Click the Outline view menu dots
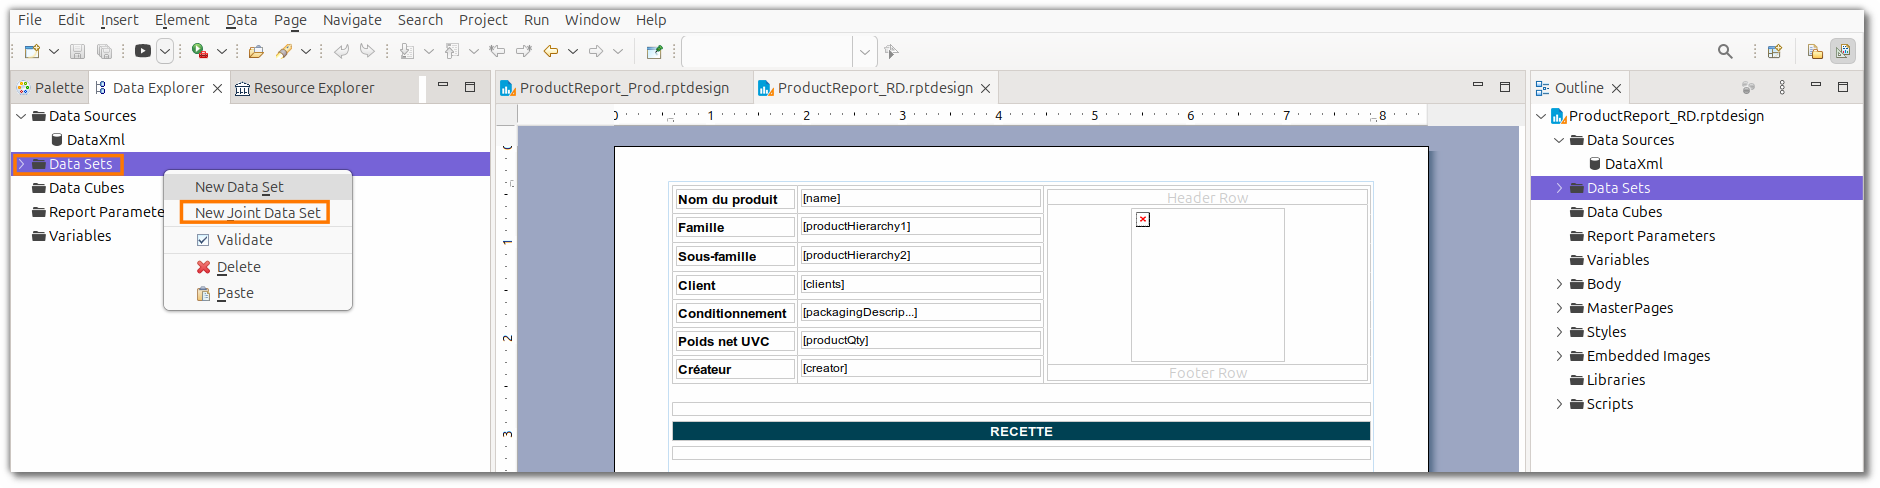The height and width of the screenshot is (488, 1880). (x=1782, y=88)
